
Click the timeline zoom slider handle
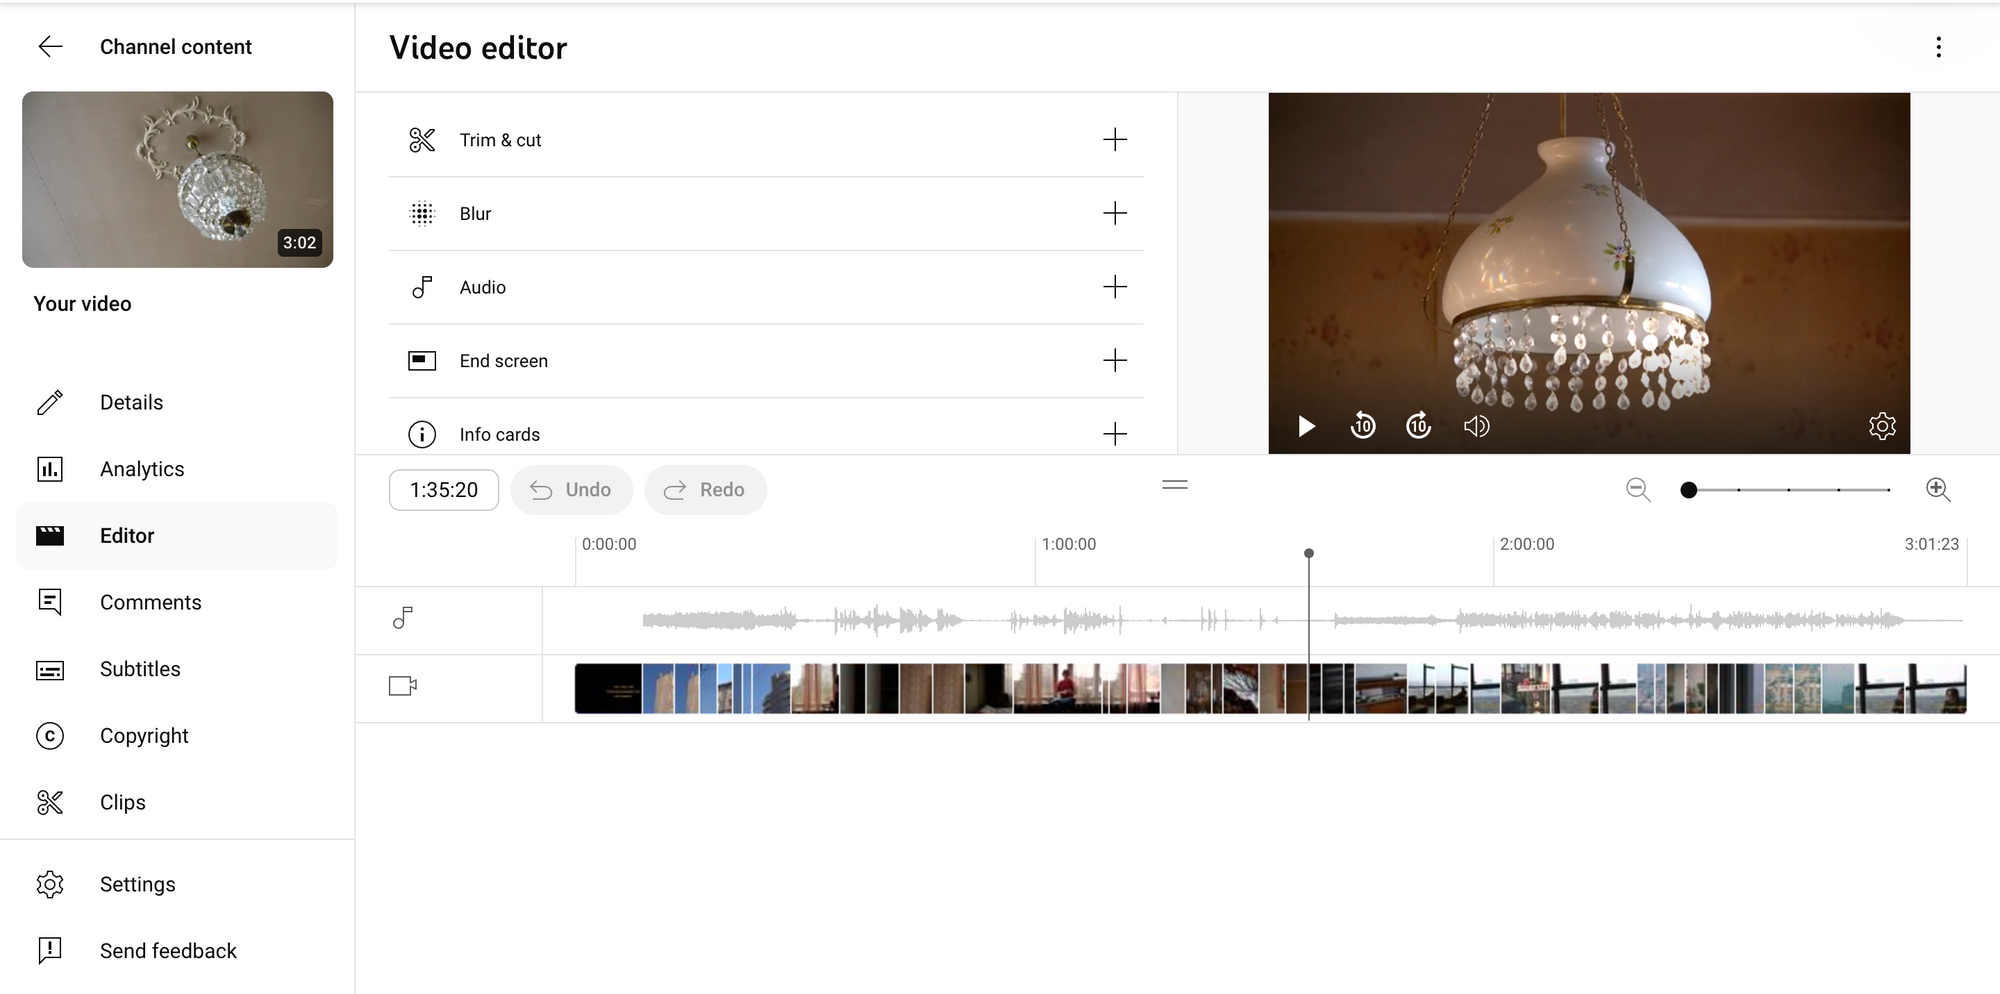pos(1689,490)
